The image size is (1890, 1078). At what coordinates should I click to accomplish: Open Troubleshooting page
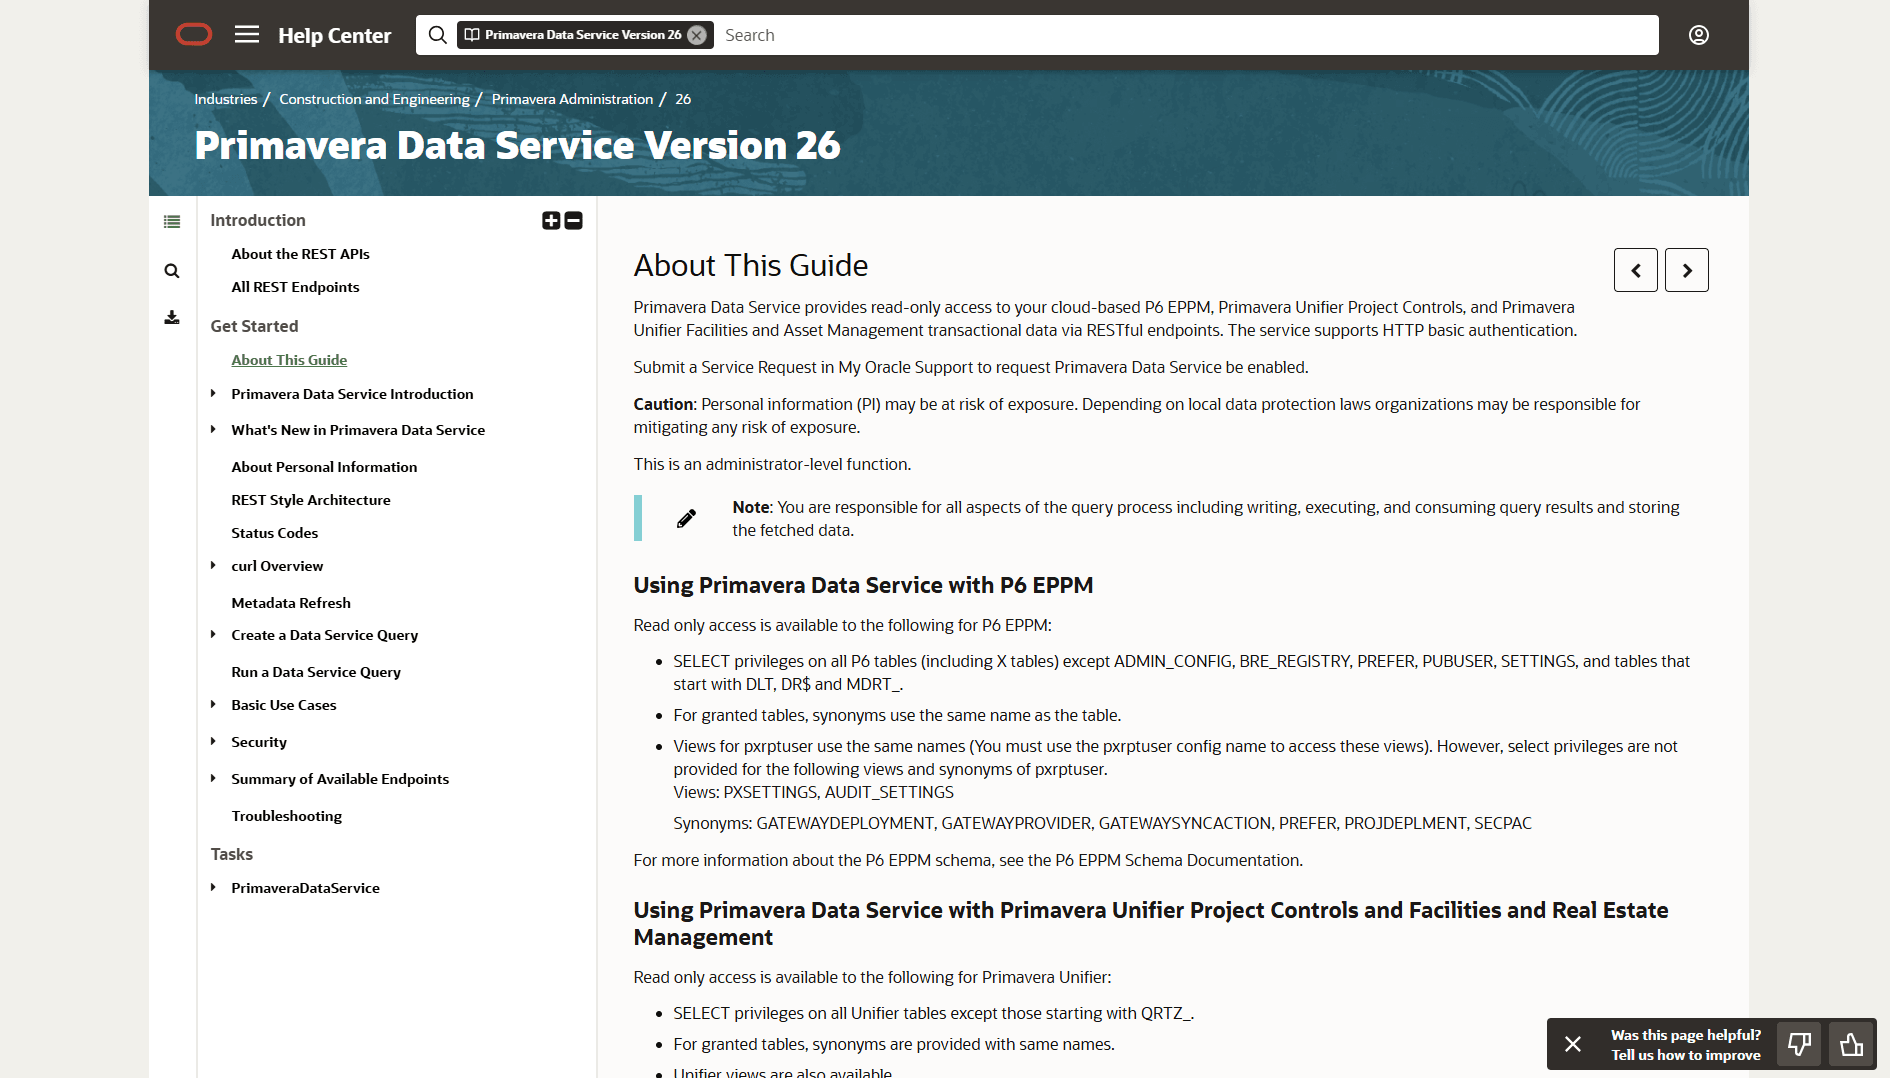click(286, 816)
